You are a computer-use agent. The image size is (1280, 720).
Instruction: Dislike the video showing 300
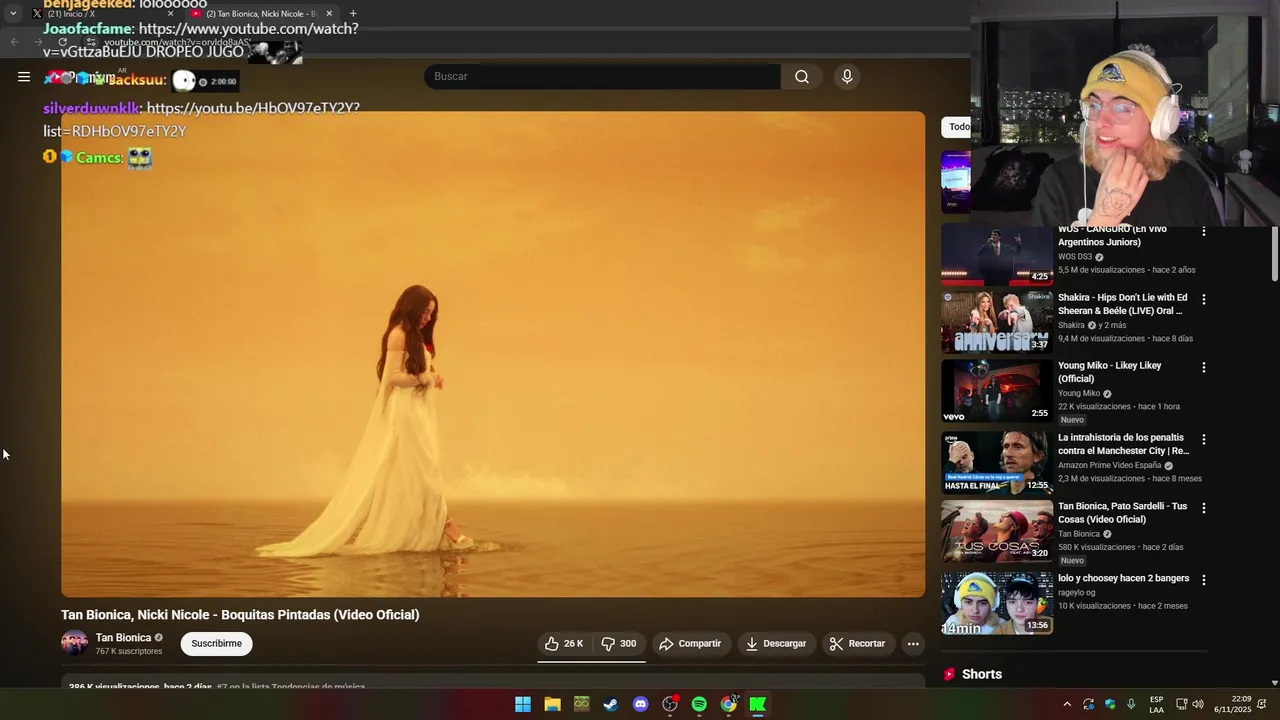coord(619,644)
